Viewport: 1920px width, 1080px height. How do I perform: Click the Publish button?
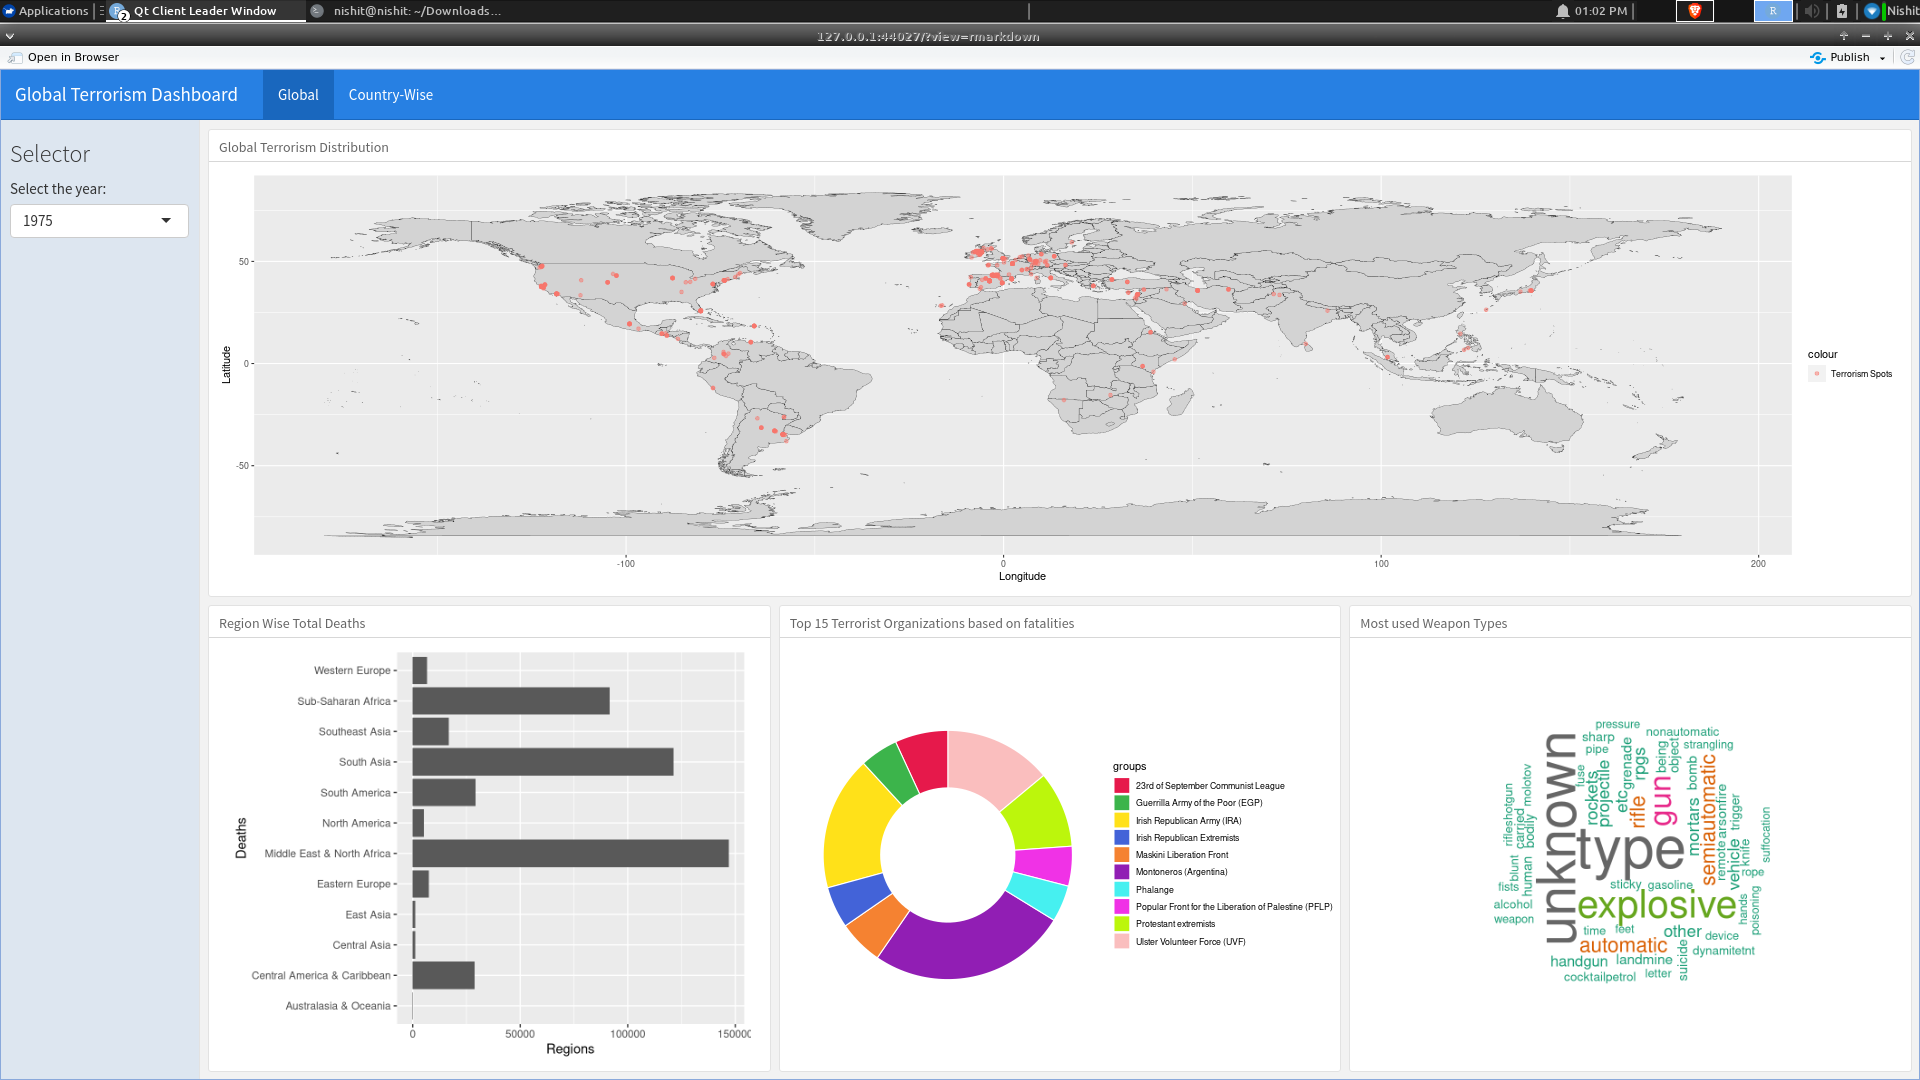pyautogui.click(x=1840, y=57)
